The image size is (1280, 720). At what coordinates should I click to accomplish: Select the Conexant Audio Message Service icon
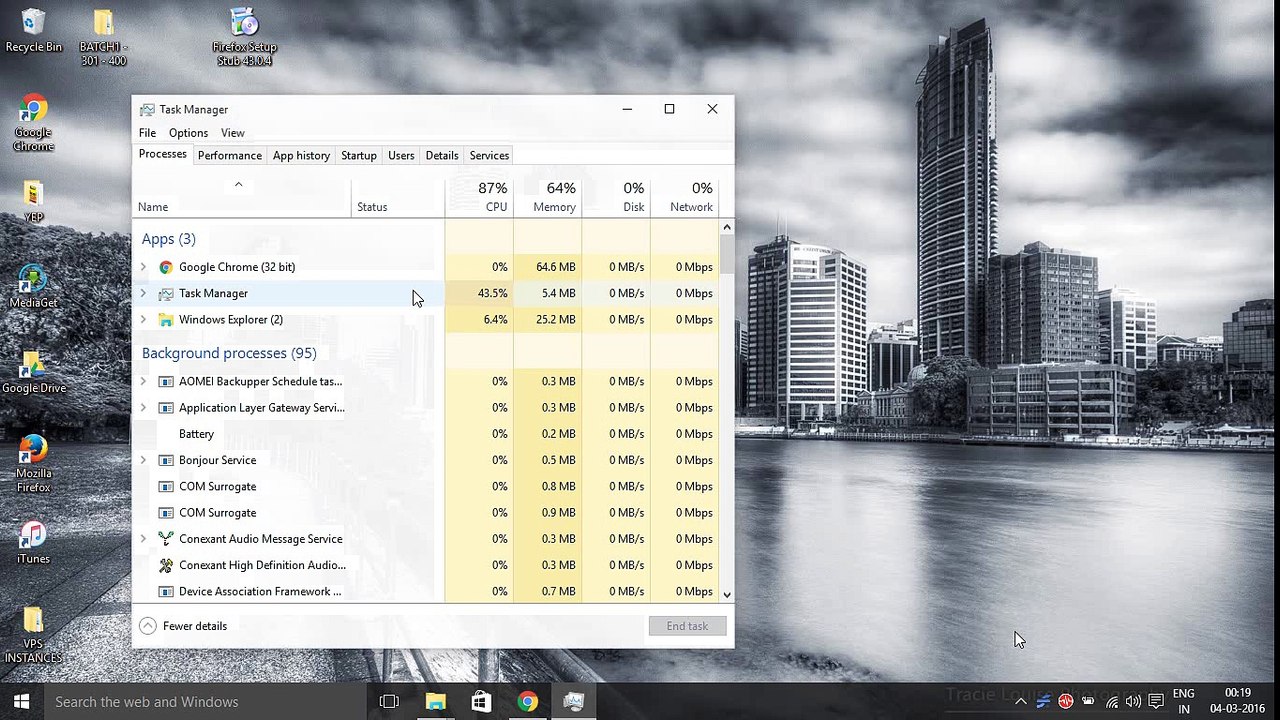click(x=166, y=539)
